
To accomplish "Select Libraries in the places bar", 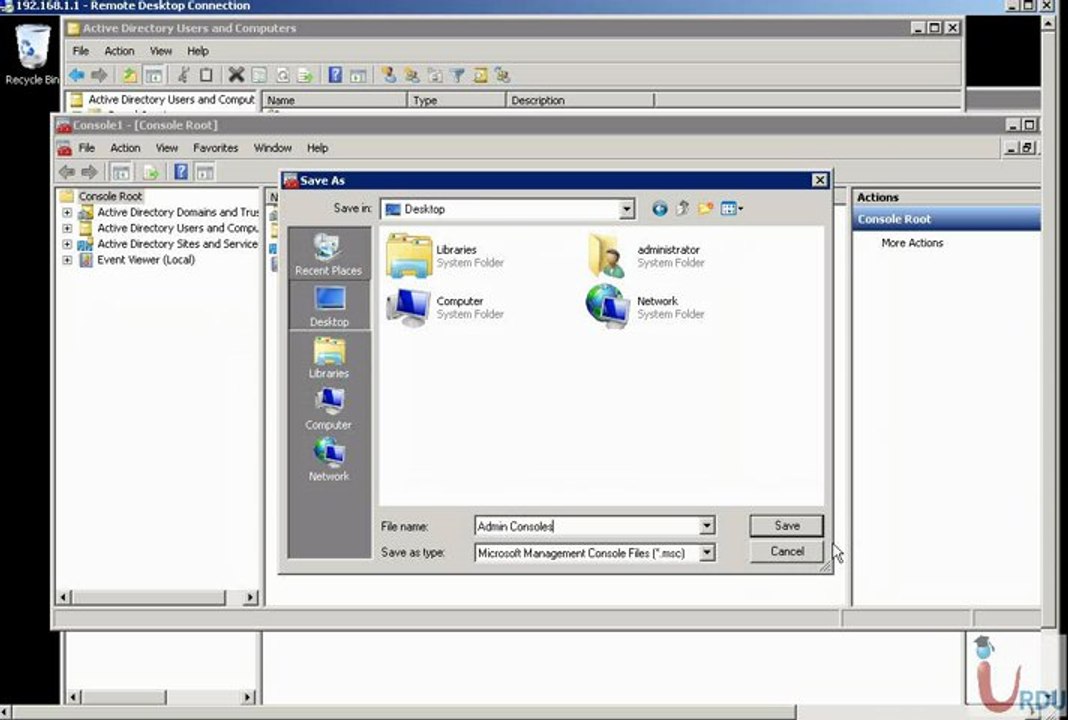I will pyautogui.click(x=329, y=357).
